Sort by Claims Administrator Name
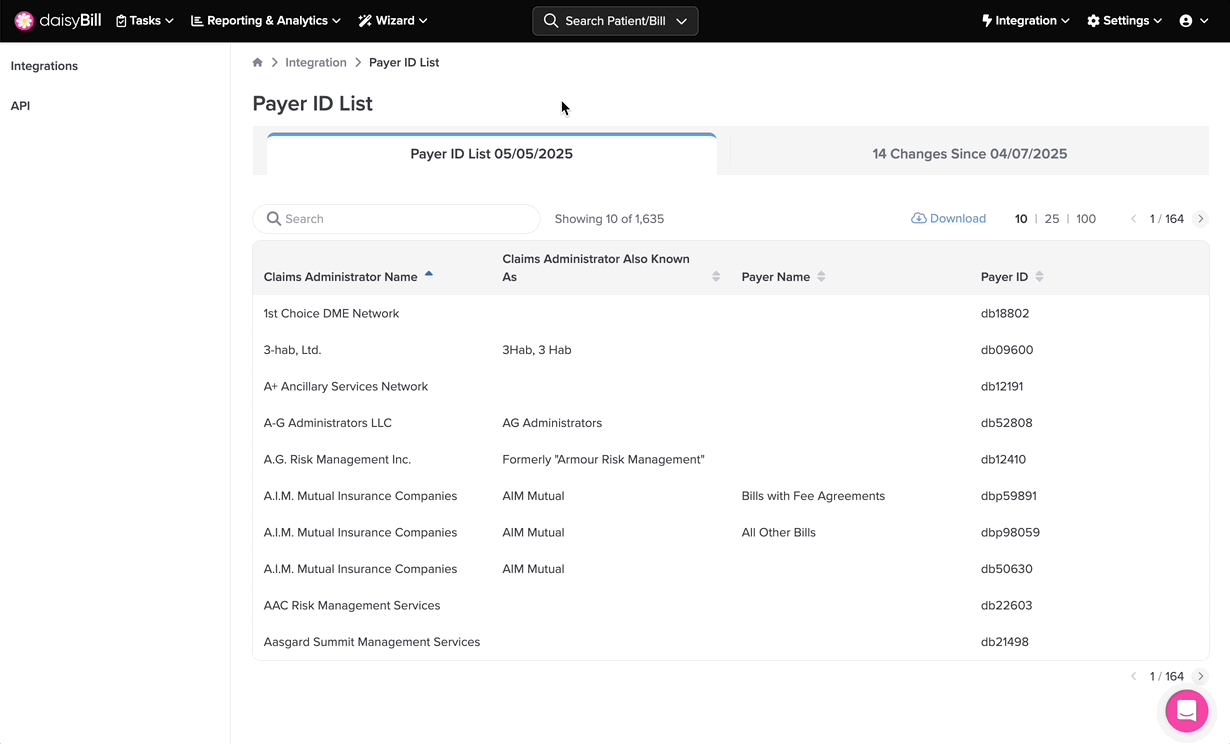 348,277
